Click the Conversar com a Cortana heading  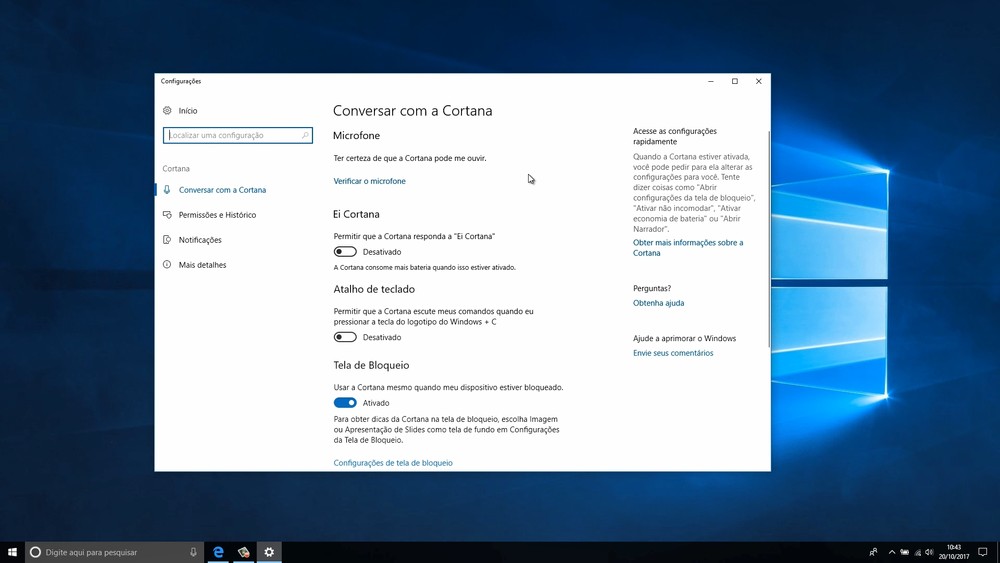point(413,111)
